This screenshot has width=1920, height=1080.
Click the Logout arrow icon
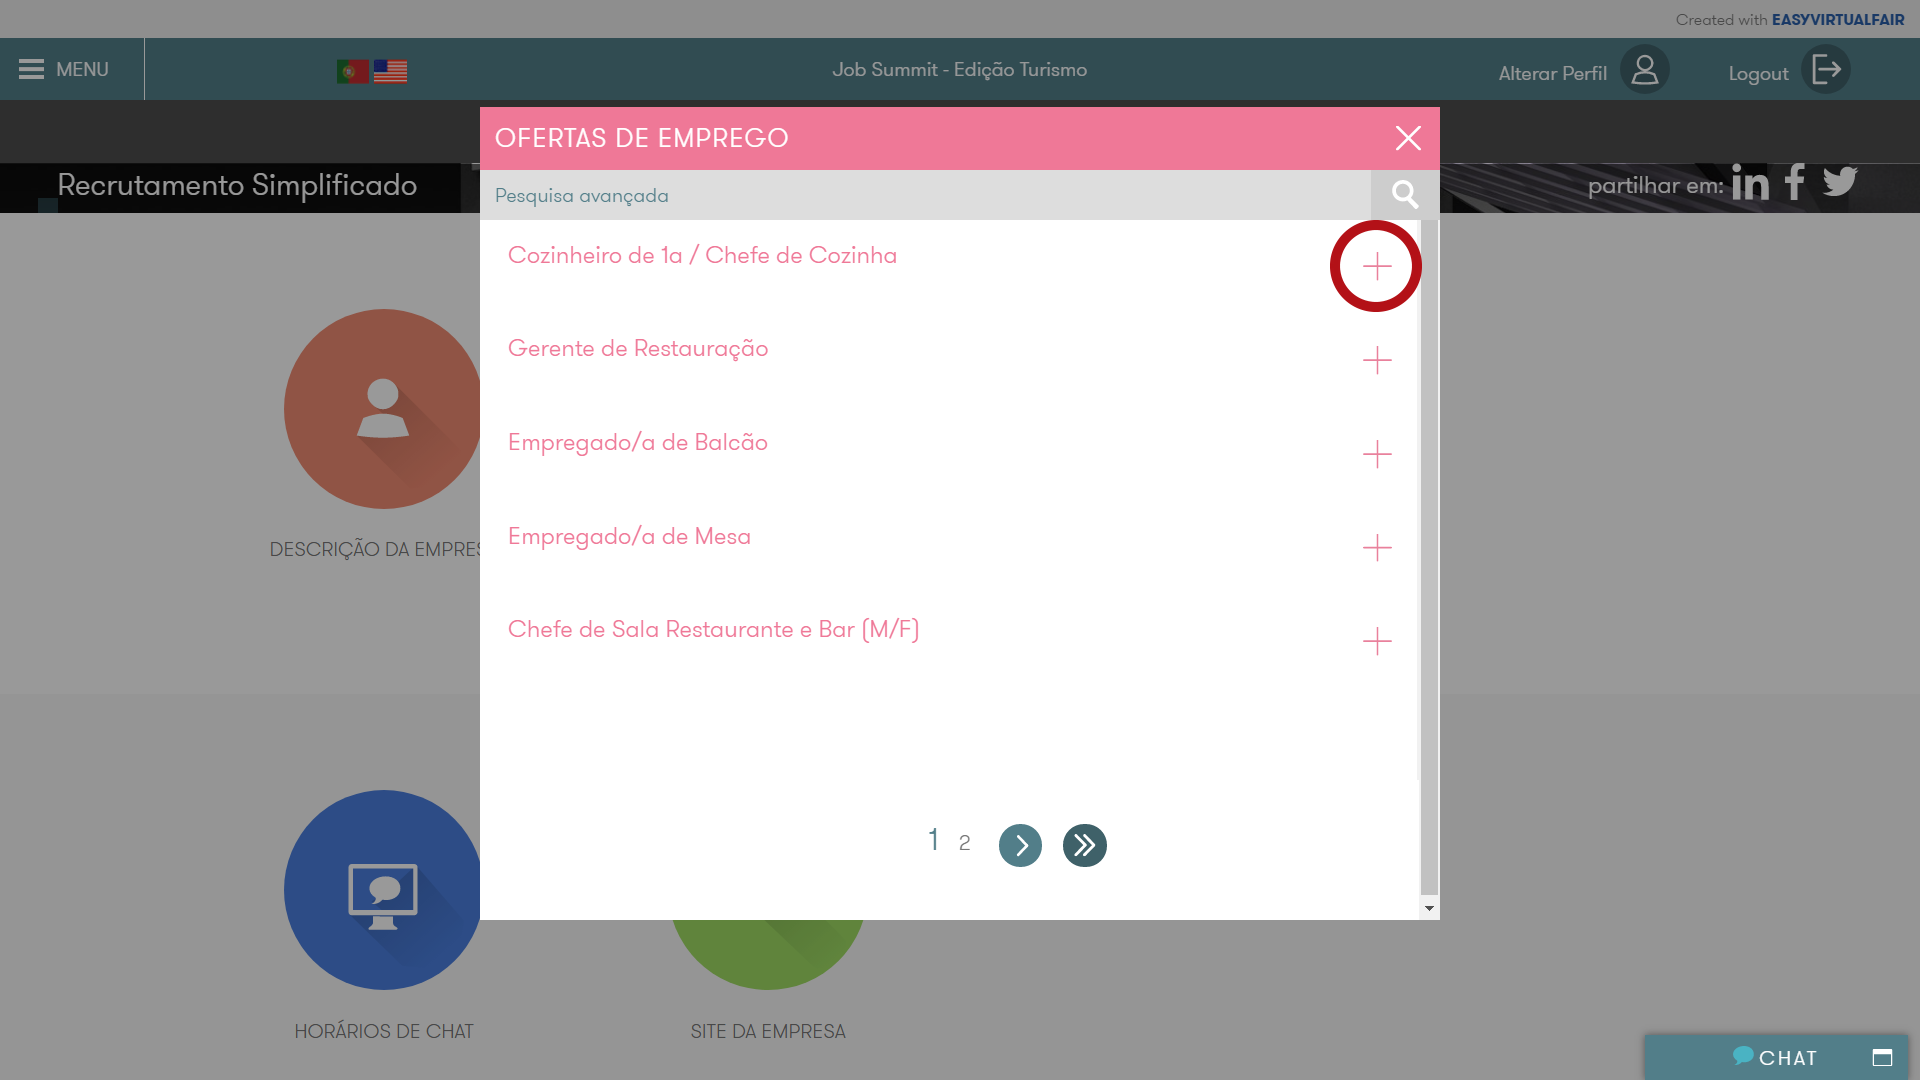point(1826,70)
